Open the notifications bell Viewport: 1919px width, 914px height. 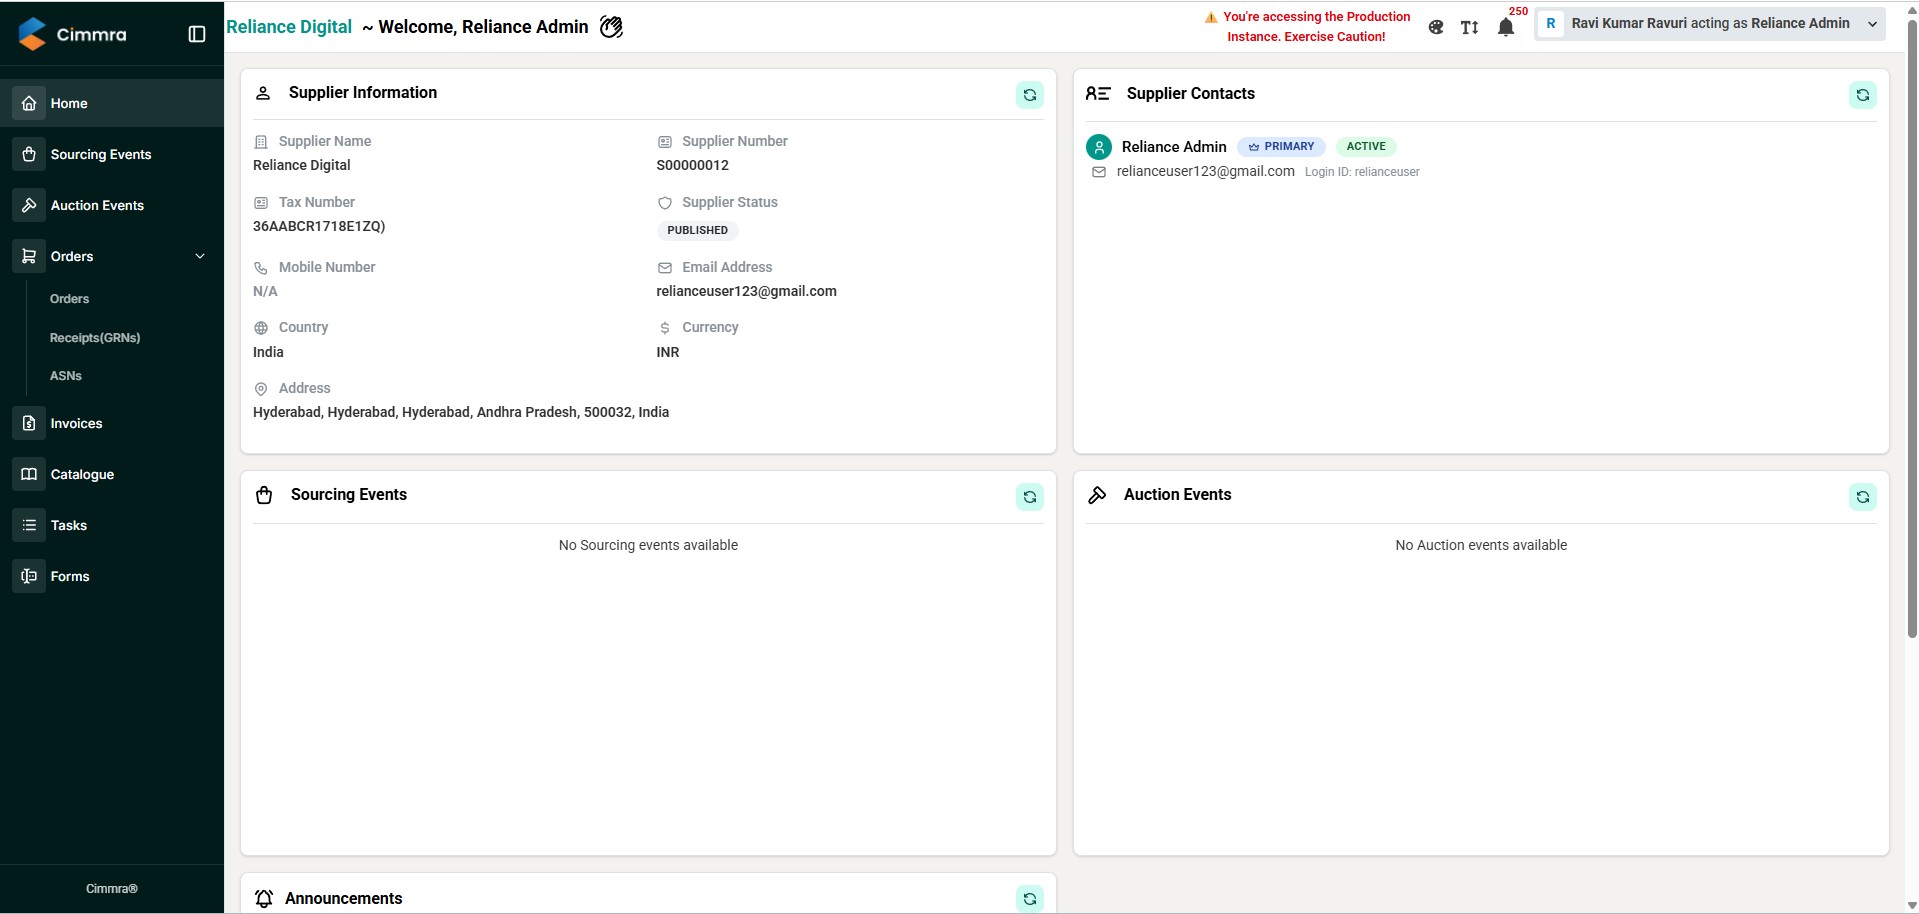[x=1506, y=28]
